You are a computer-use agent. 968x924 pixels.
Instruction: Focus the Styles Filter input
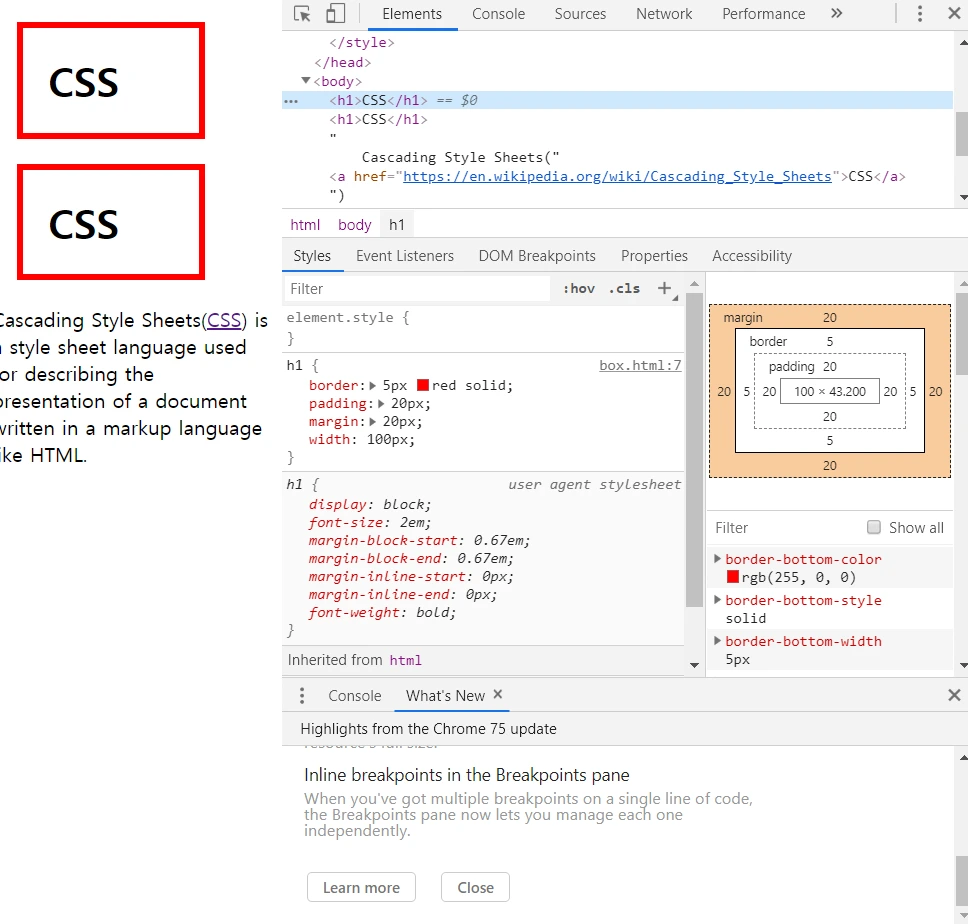tap(417, 288)
